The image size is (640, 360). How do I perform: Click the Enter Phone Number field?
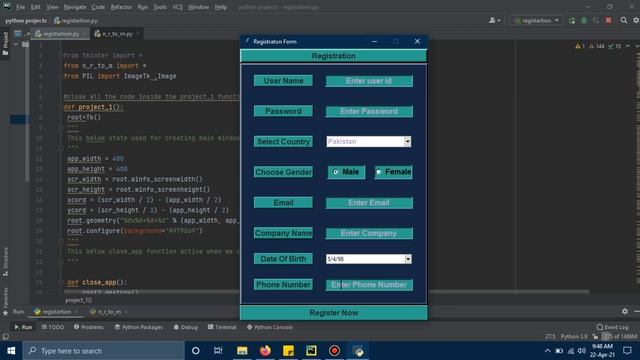pyautogui.click(x=369, y=285)
